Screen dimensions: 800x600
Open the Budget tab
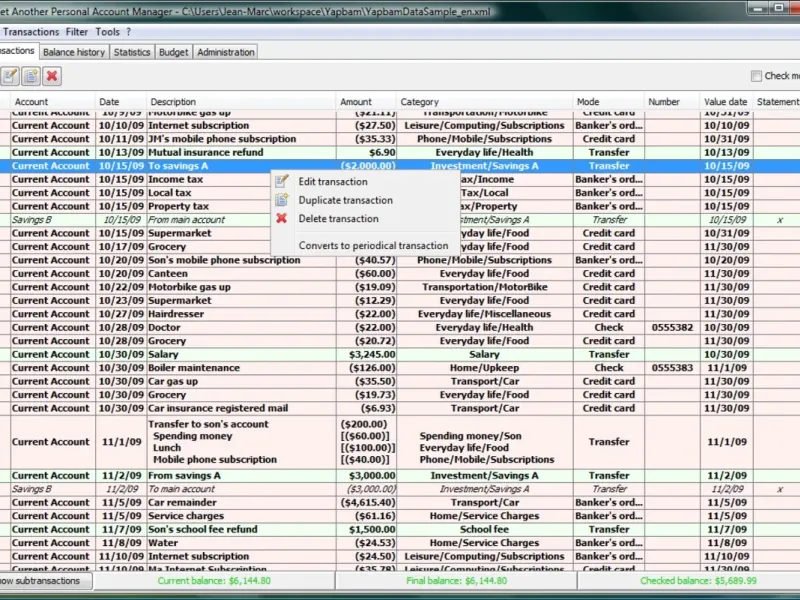pos(173,52)
